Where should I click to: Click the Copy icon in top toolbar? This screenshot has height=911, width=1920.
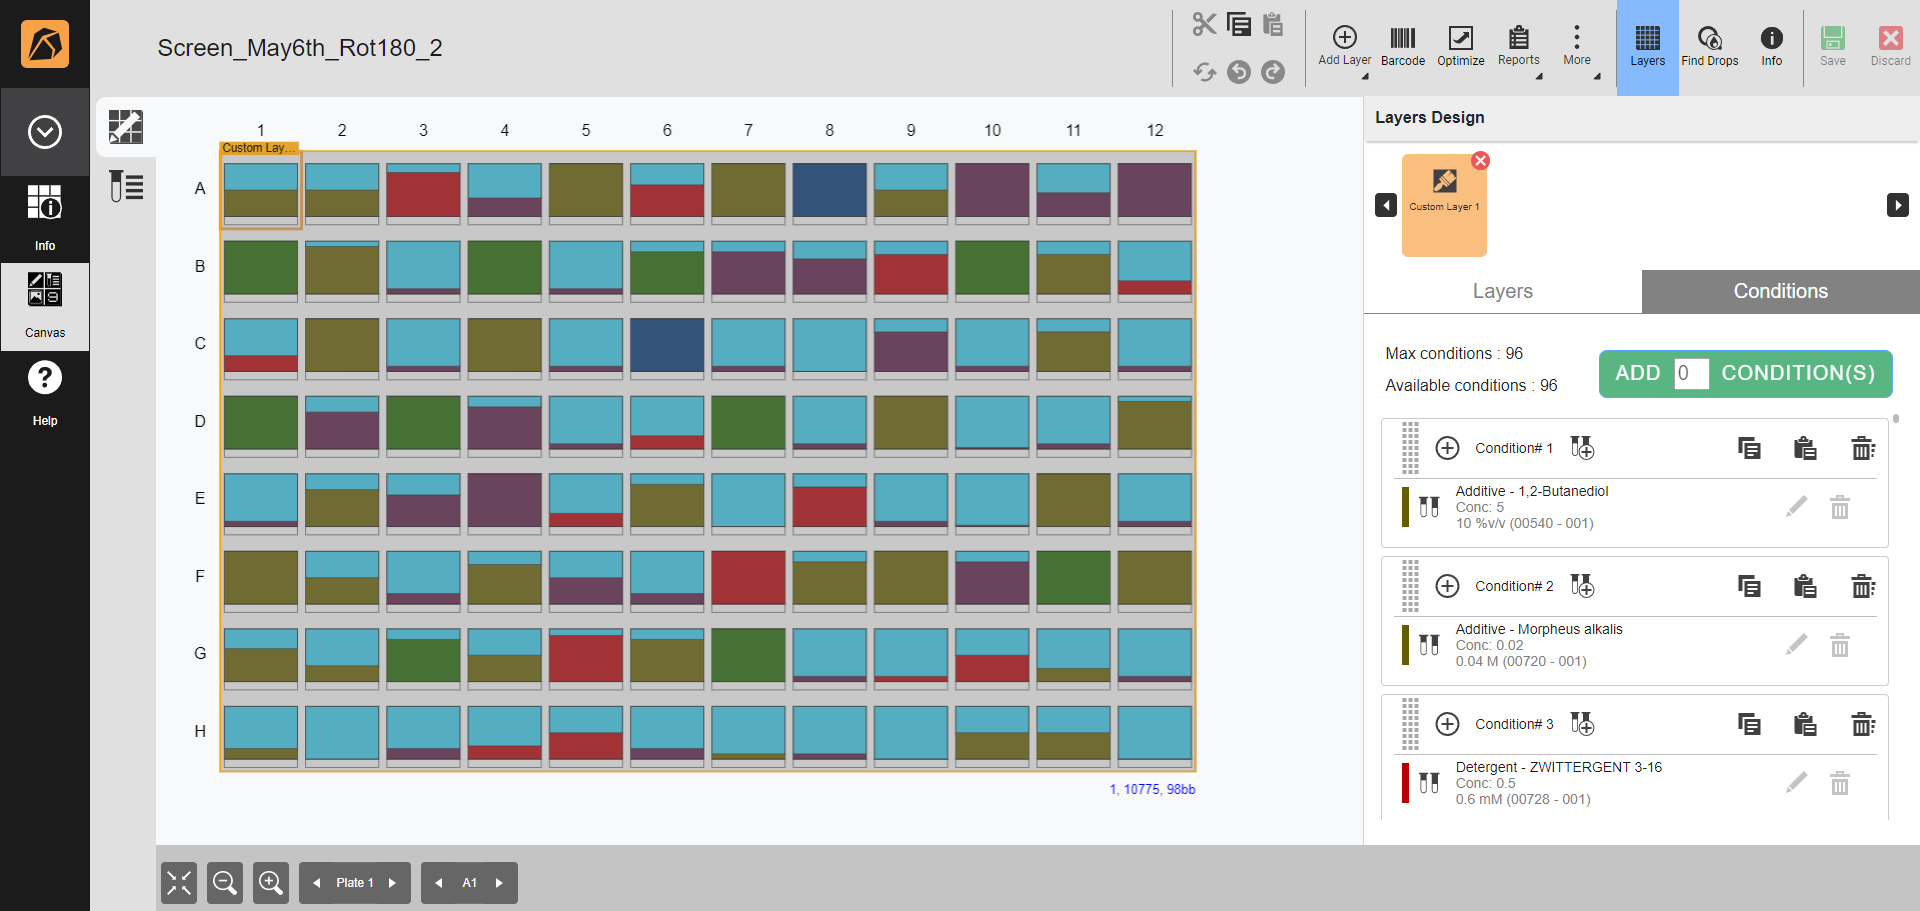(1239, 24)
